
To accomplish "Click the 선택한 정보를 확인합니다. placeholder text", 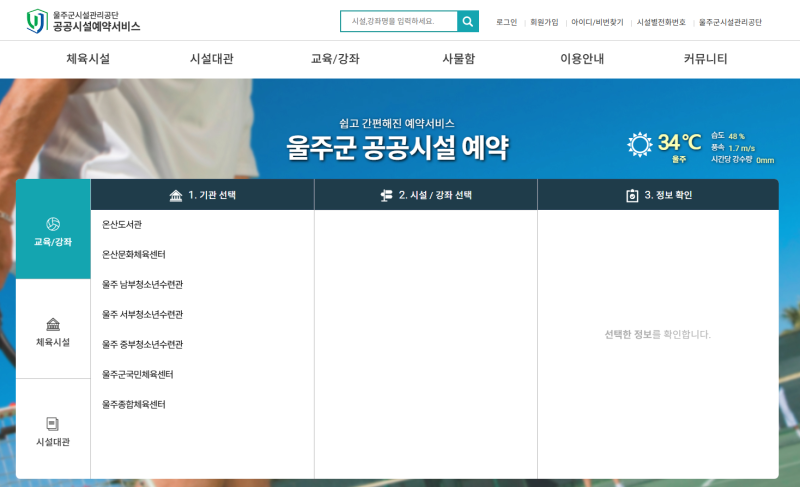I will coord(658,335).
